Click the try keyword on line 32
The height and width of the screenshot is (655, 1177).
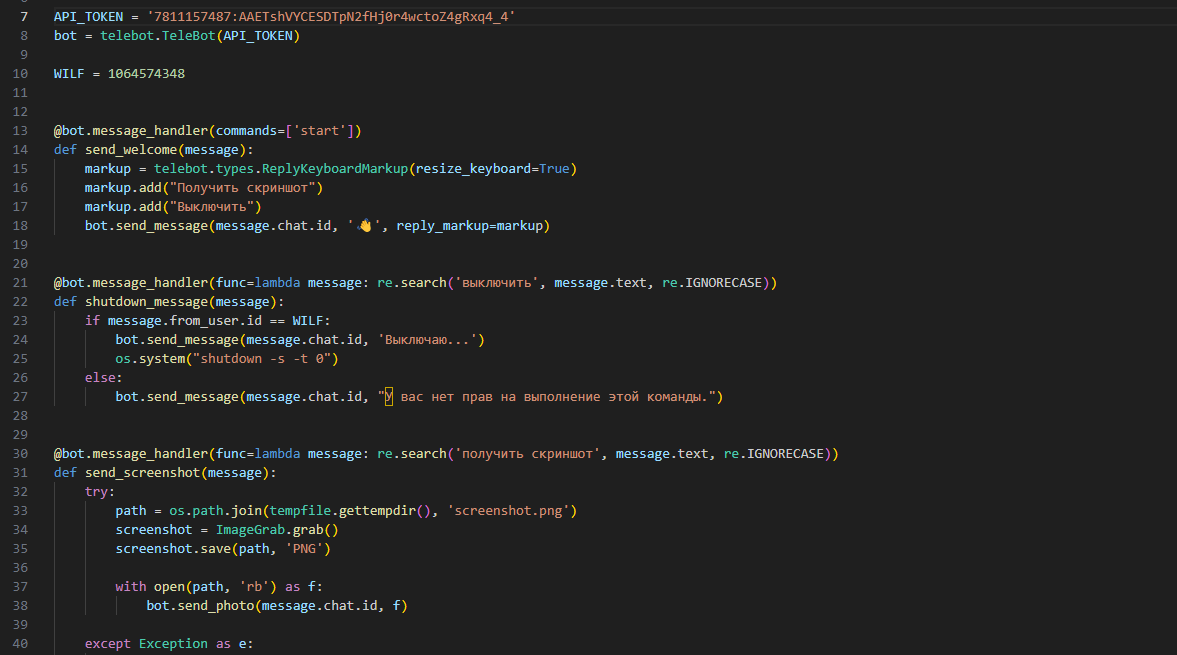96,492
